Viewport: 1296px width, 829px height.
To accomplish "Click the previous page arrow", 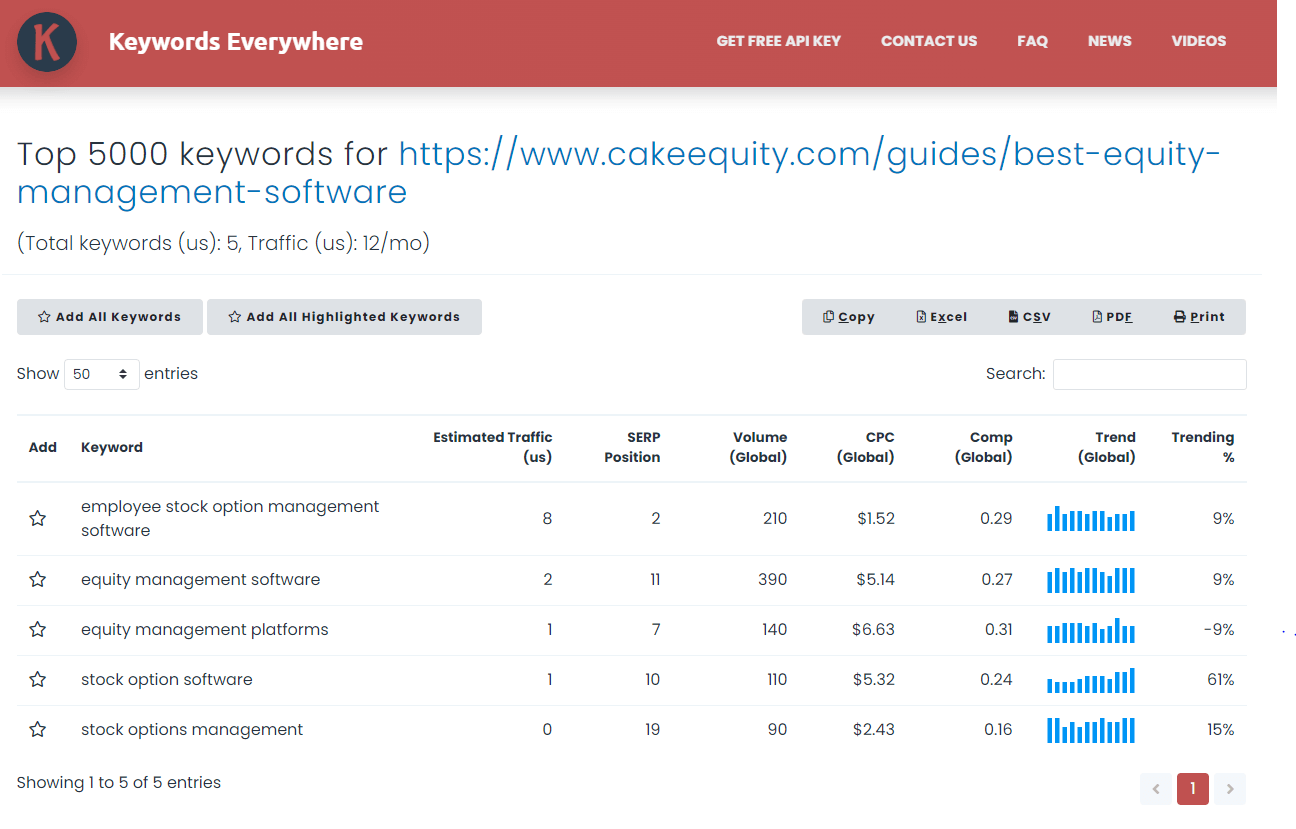I will (1156, 789).
